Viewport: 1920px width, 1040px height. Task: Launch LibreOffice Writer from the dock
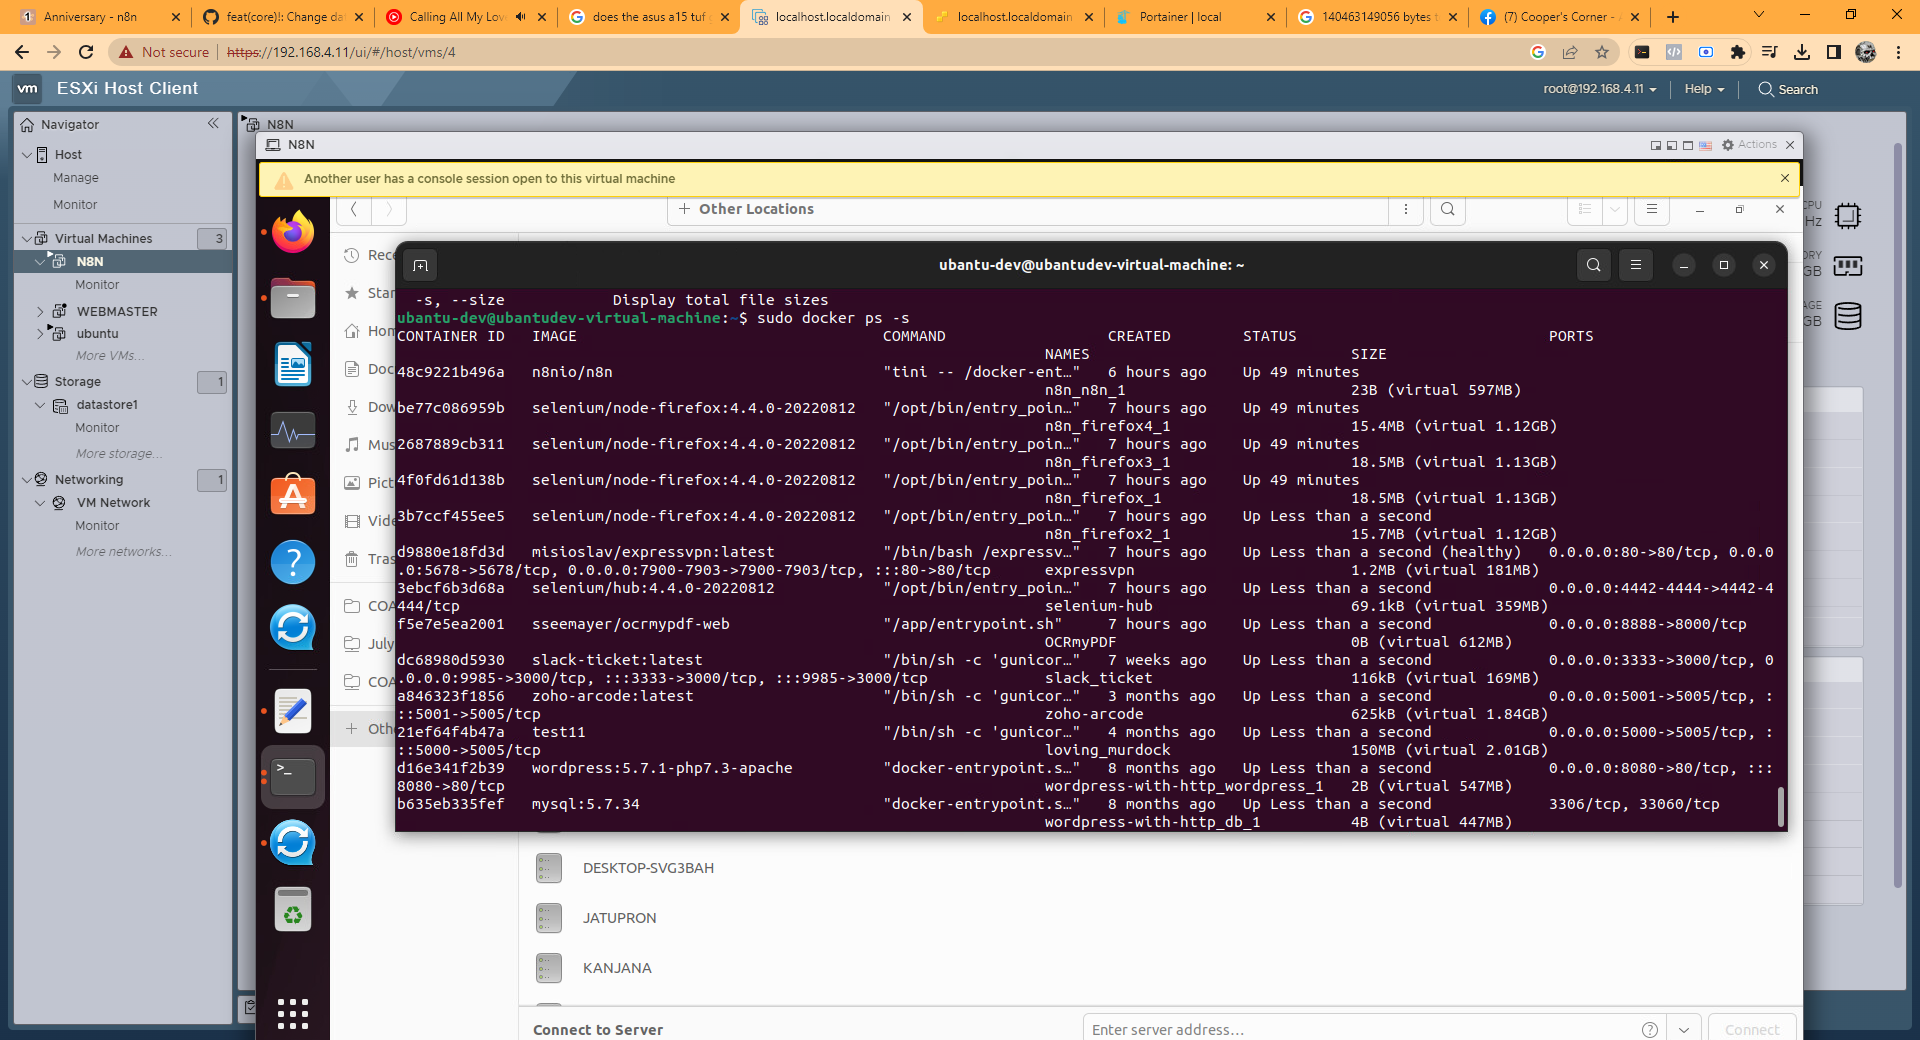pos(292,365)
